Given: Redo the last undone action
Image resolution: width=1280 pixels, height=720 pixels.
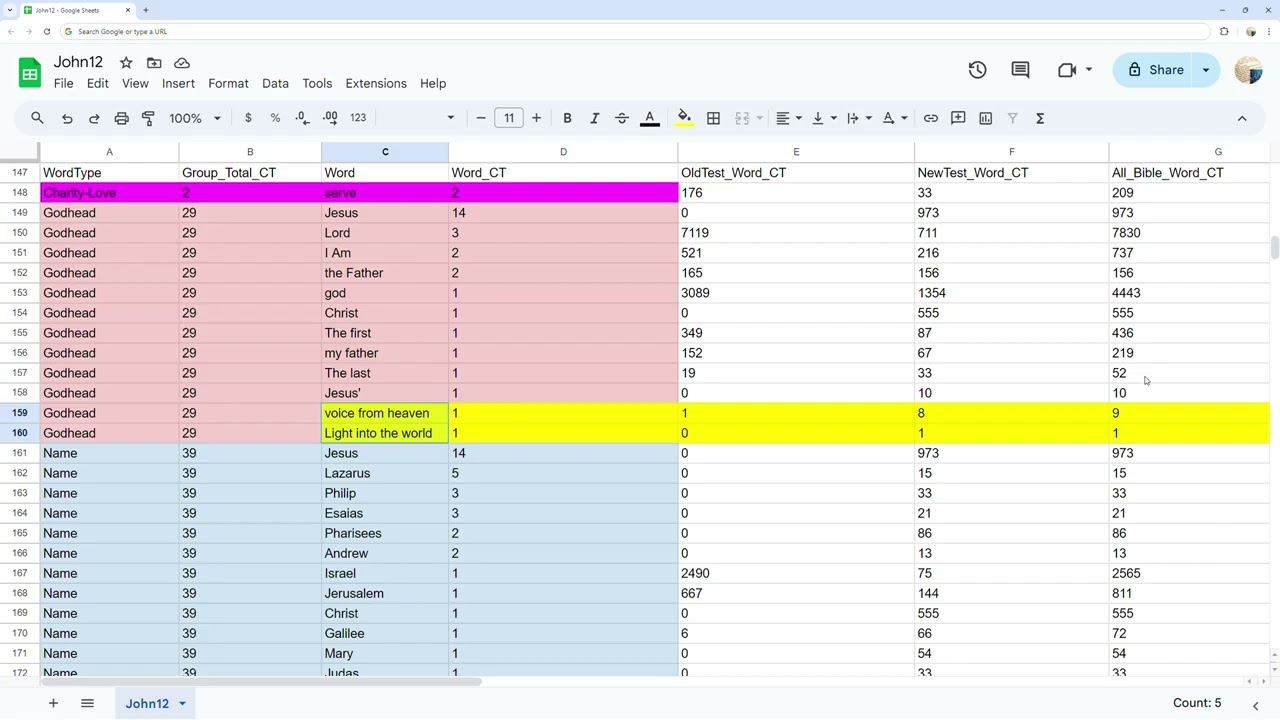Looking at the screenshot, I should [94, 118].
